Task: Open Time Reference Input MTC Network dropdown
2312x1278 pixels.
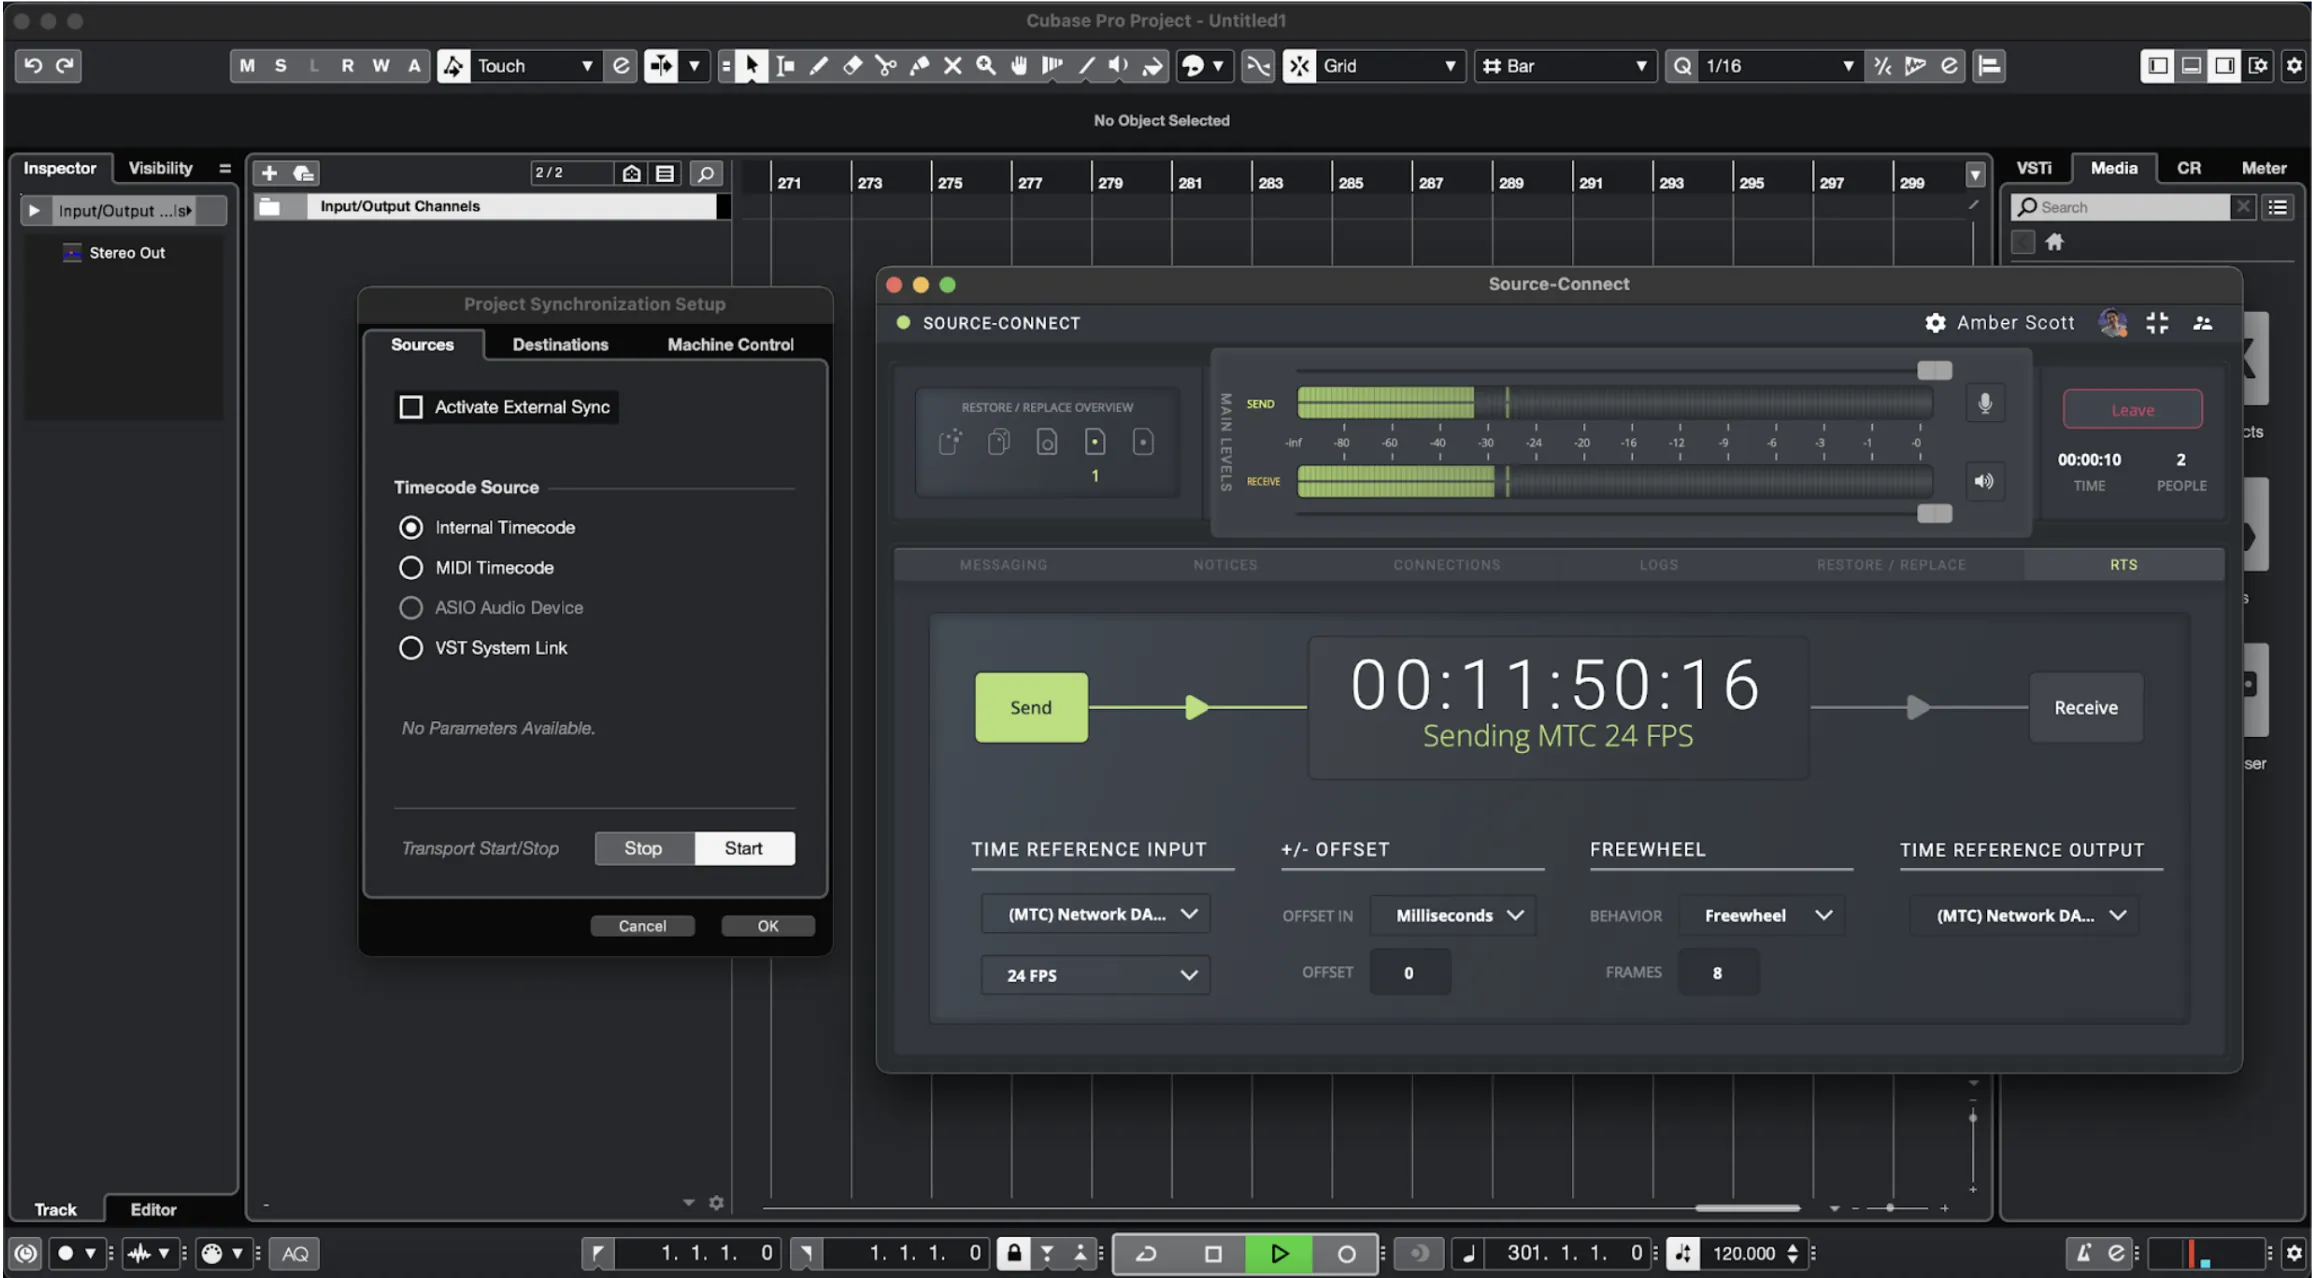Action: pyautogui.click(x=1096, y=914)
